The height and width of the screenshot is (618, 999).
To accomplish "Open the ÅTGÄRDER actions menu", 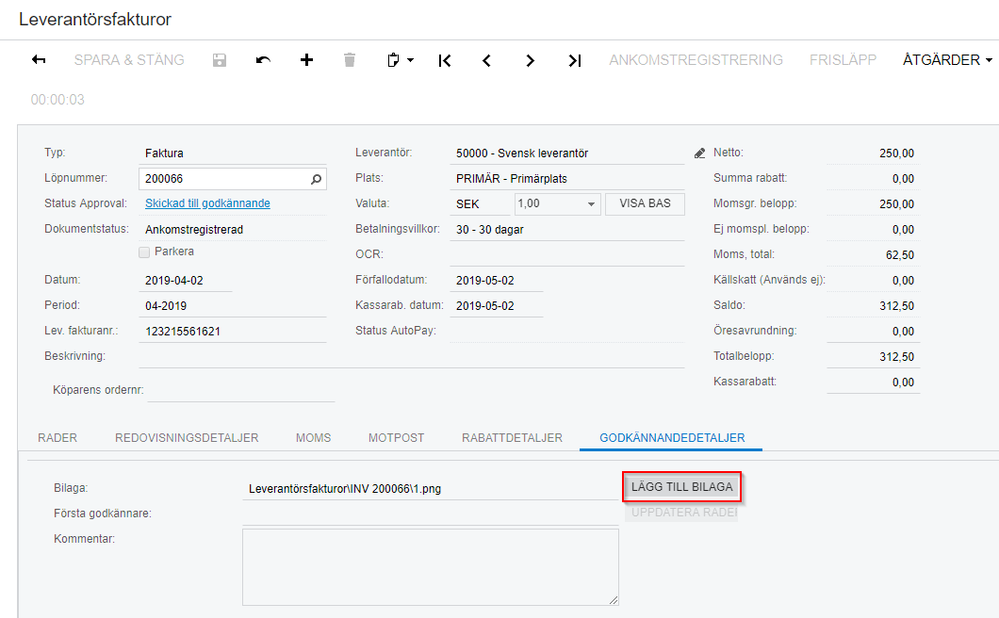I will pyautogui.click(x=947, y=60).
